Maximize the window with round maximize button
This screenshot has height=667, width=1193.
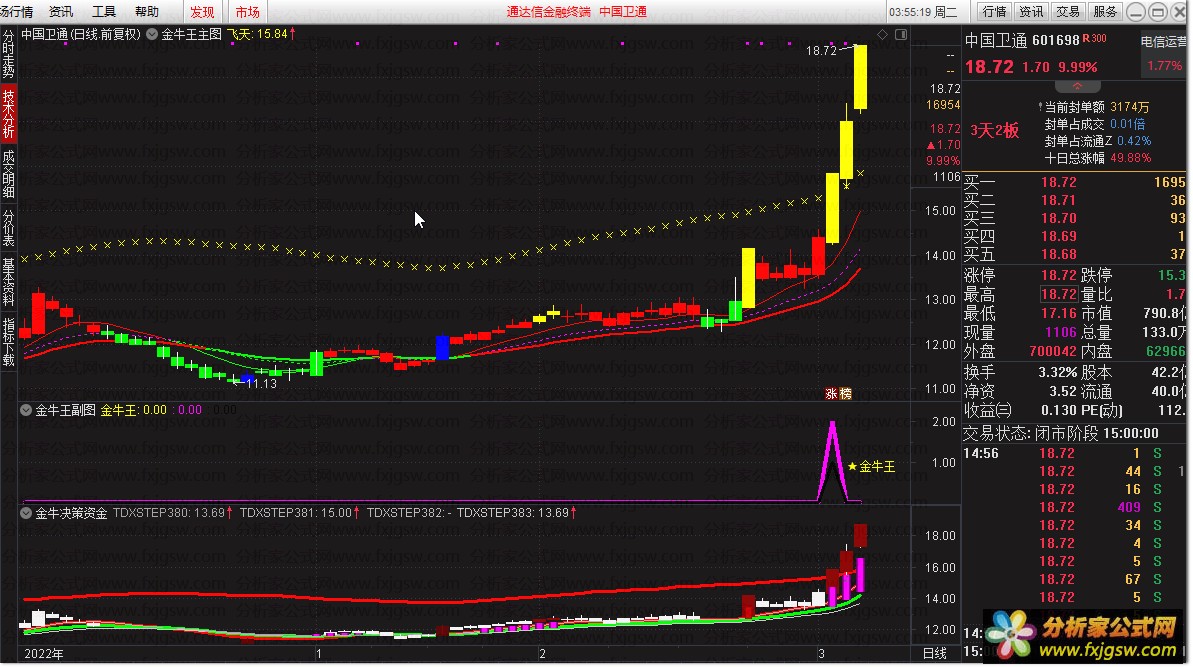pos(1158,11)
